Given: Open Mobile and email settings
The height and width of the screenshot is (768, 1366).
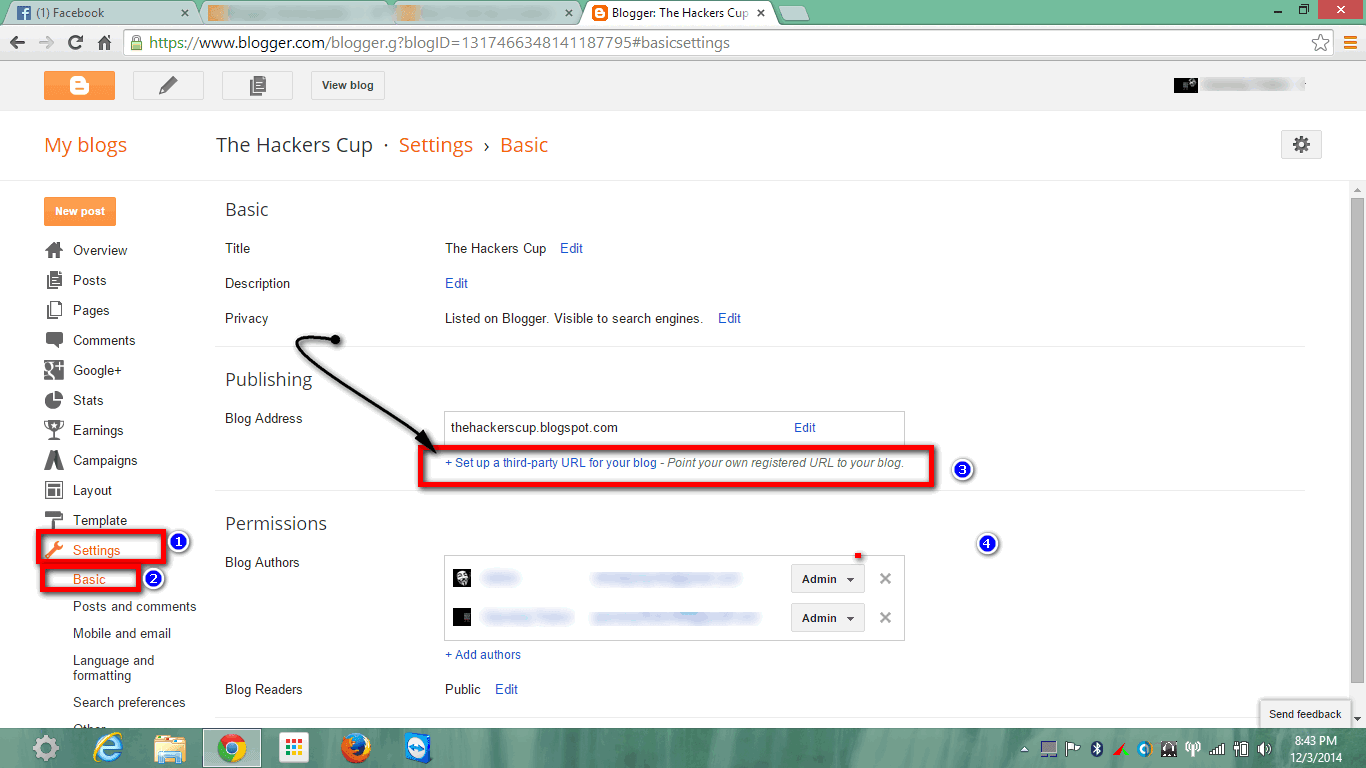Looking at the screenshot, I should [x=122, y=633].
